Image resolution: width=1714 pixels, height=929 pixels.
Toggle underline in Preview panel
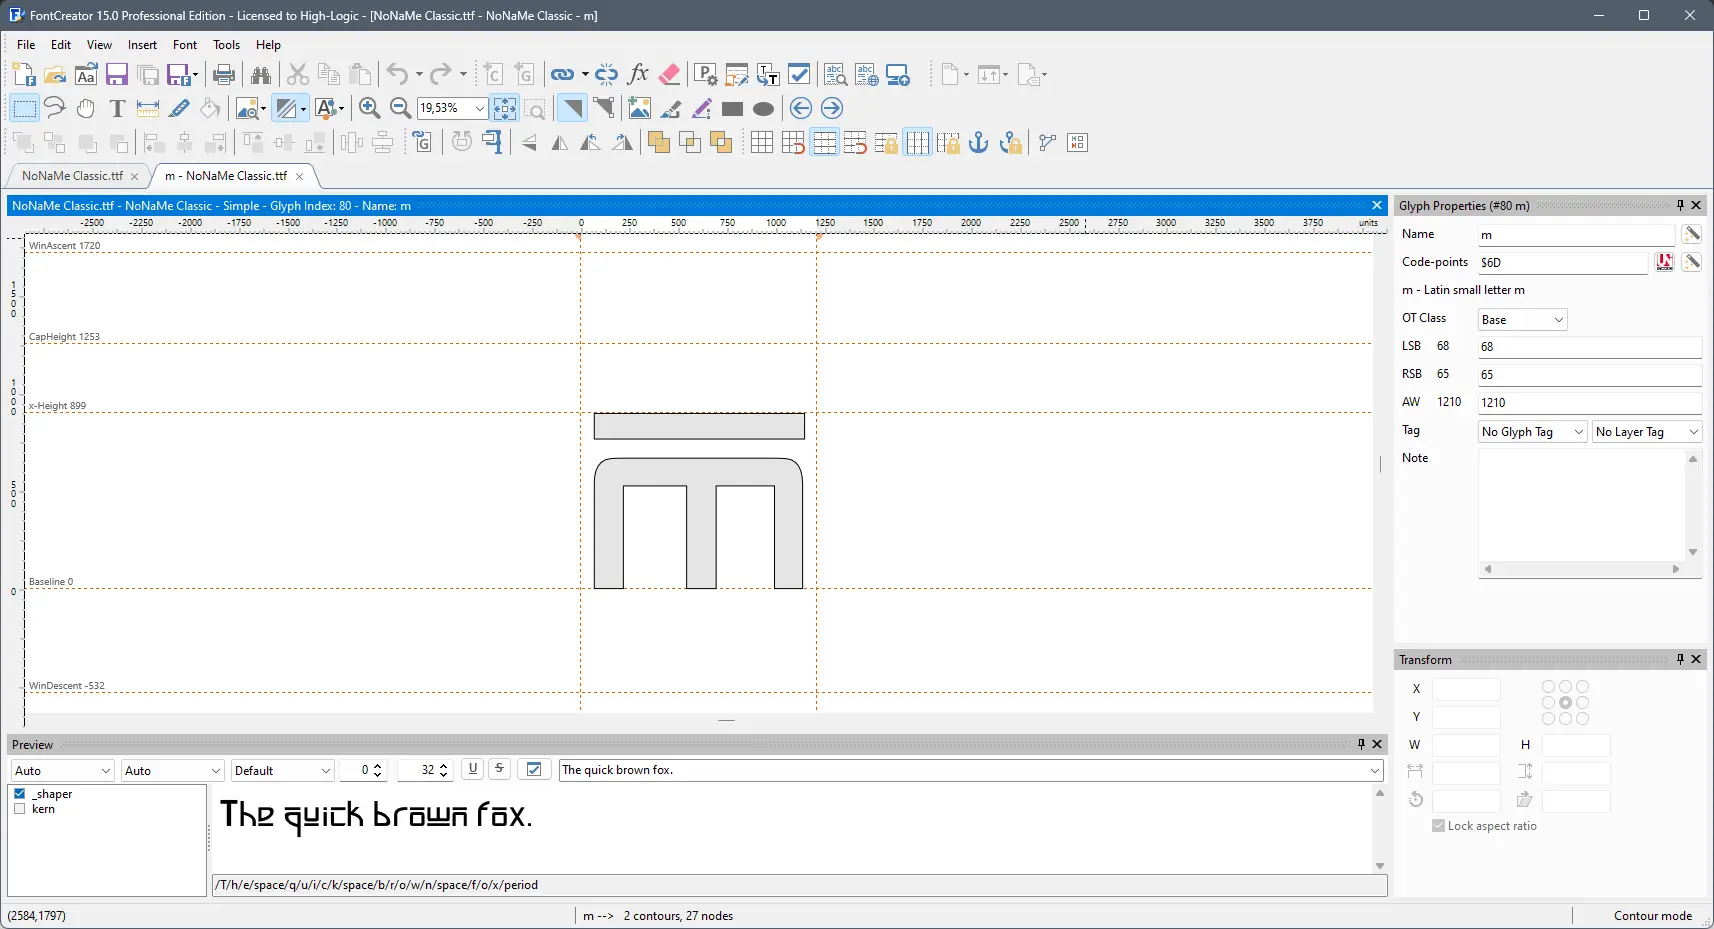click(x=473, y=769)
